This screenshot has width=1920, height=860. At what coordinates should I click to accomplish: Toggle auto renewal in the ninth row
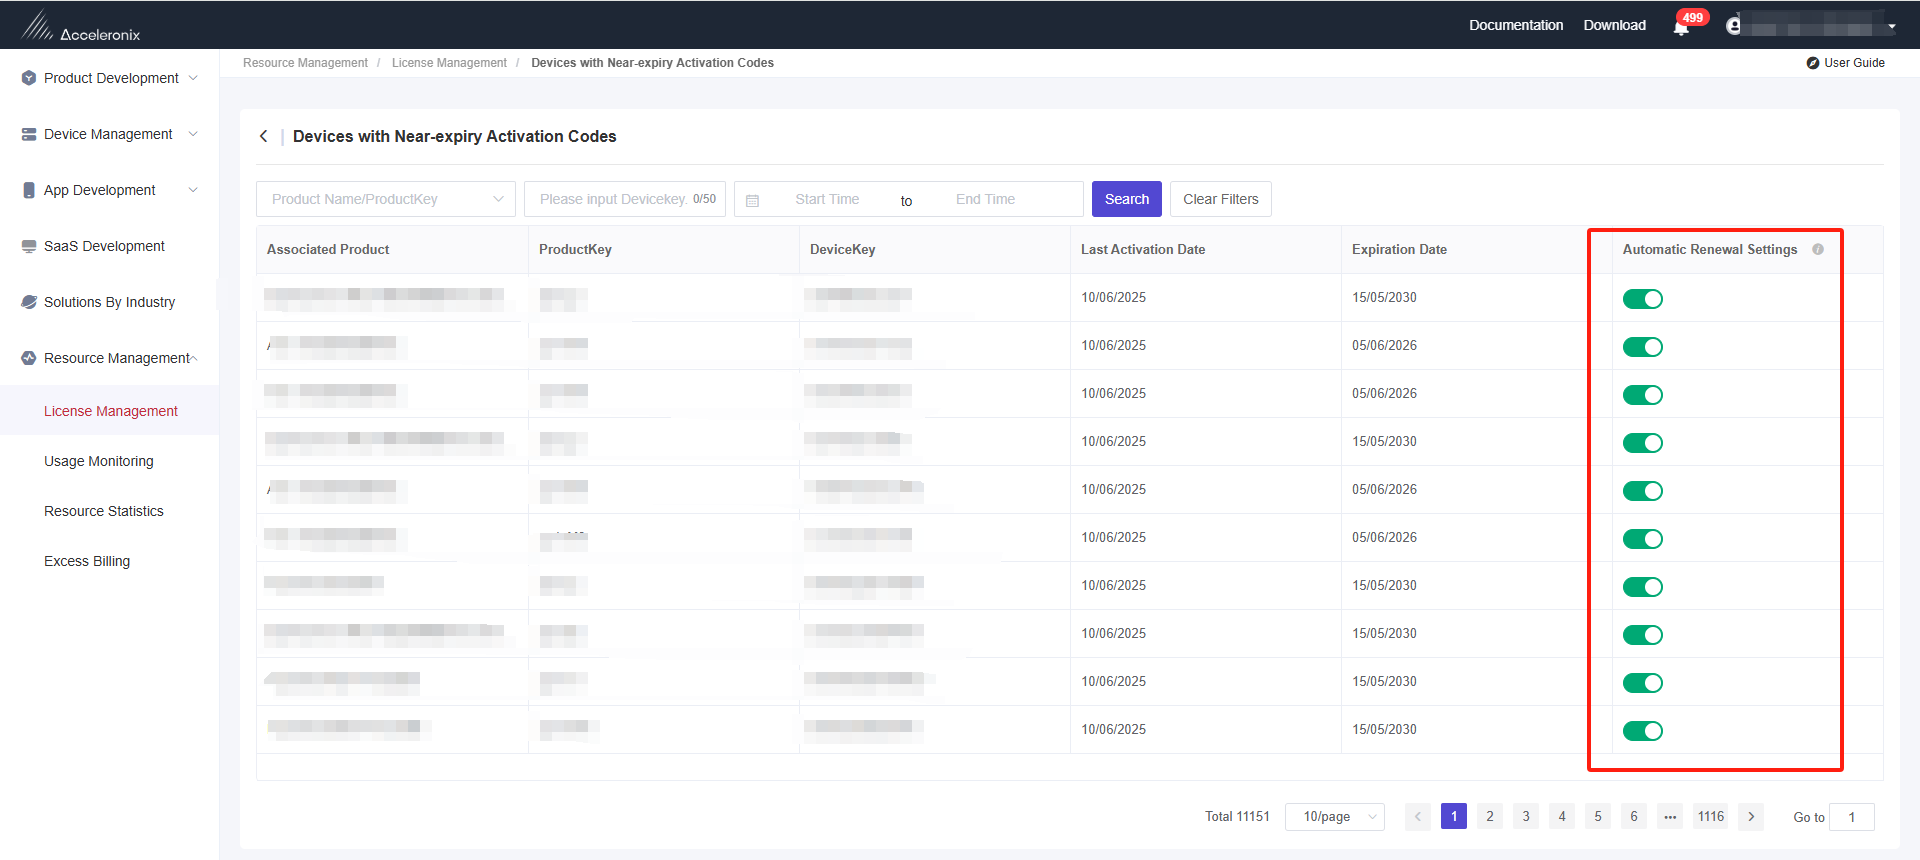pyautogui.click(x=1642, y=683)
